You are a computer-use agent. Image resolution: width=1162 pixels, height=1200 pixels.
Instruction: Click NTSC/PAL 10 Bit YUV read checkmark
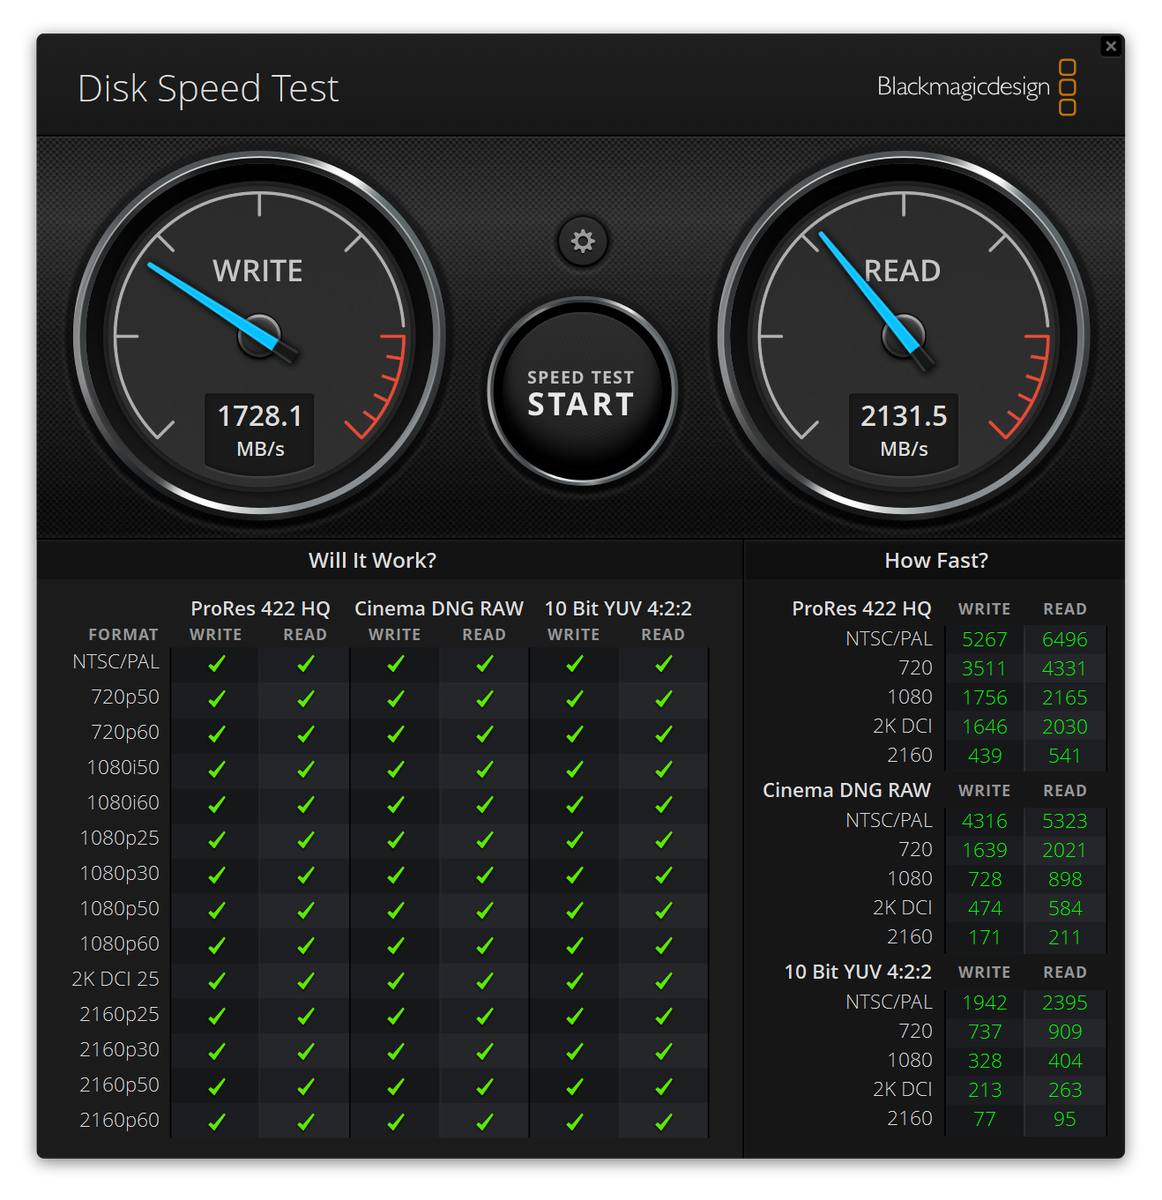[663, 663]
